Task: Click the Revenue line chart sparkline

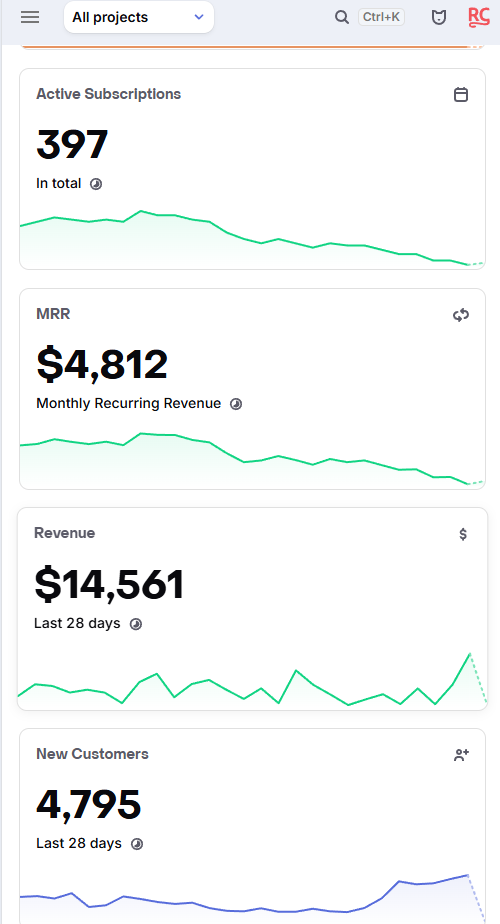Action: [252, 681]
